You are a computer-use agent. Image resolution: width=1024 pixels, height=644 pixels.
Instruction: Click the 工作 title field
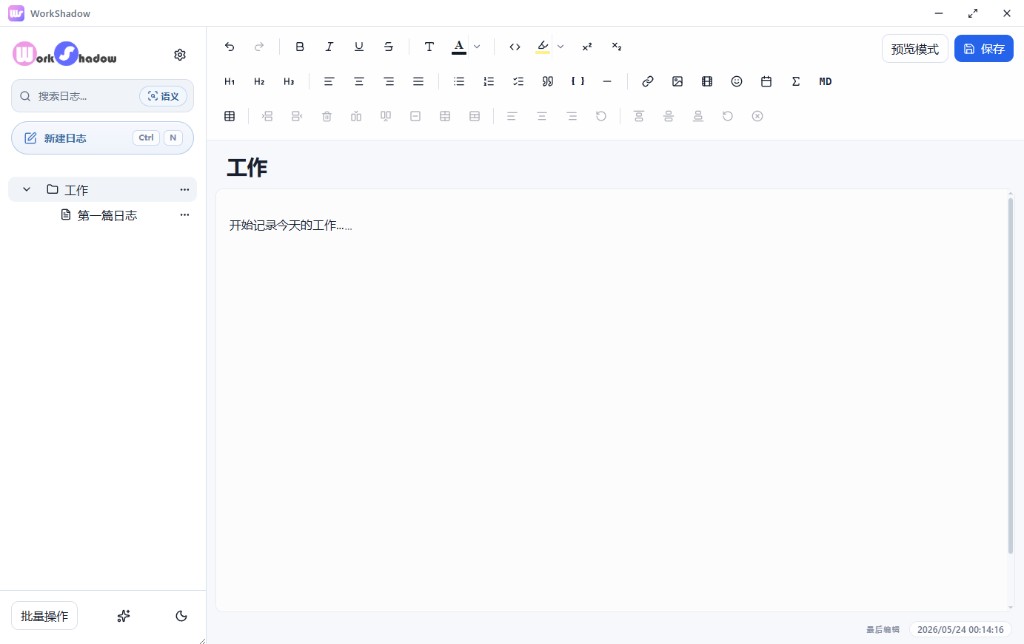(248, 167)
